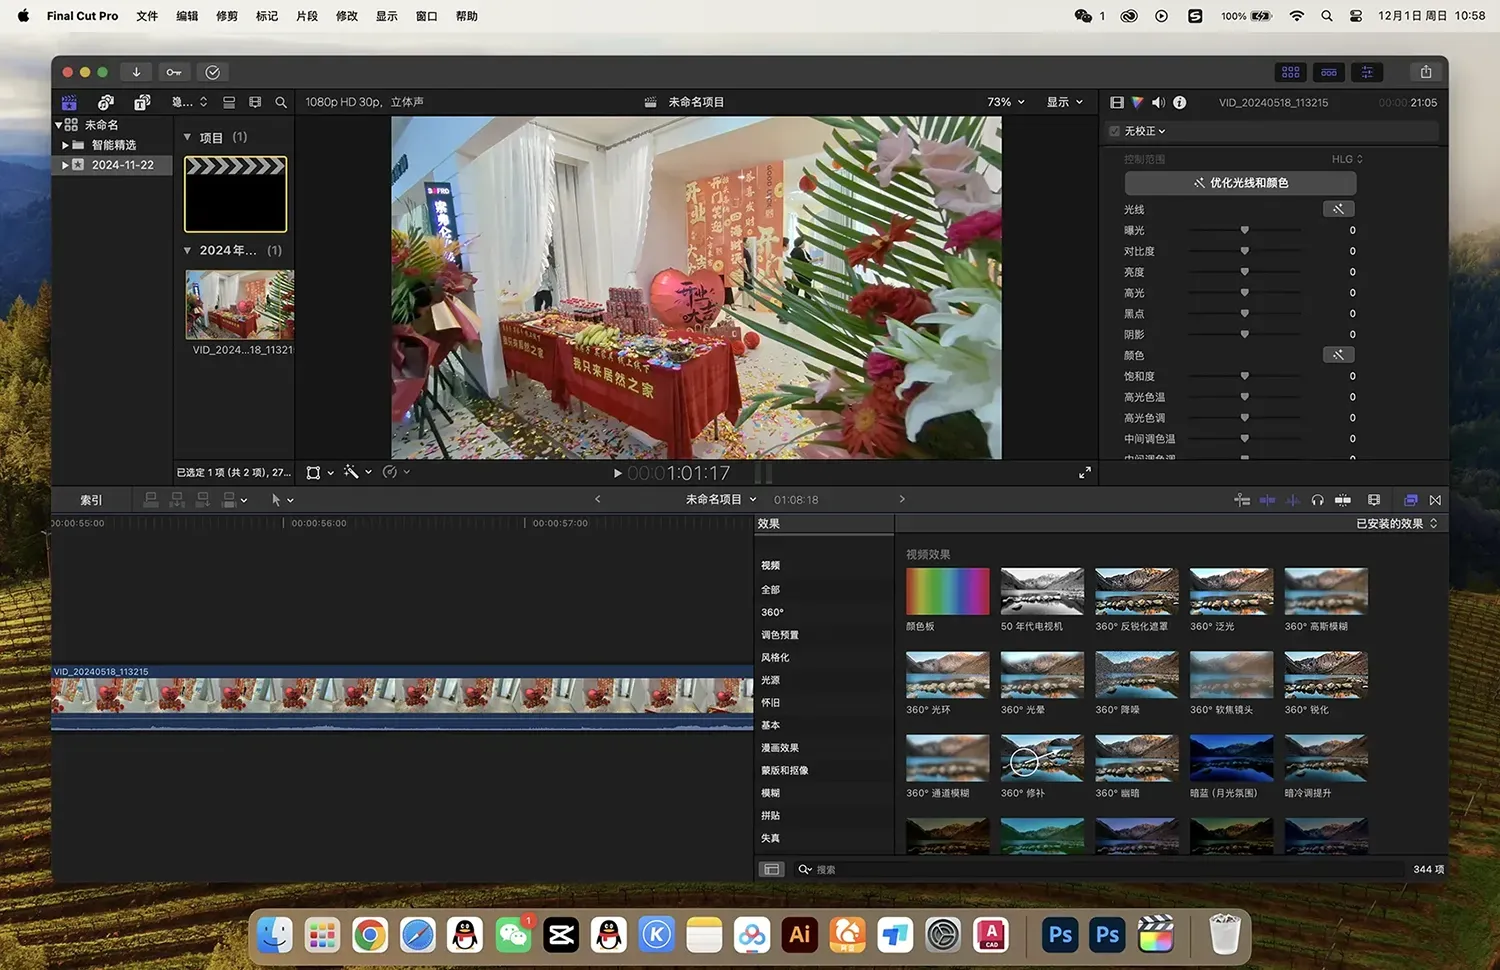Toggle the browser panel visibility button
This screenshot has width=1500, height=970.
tap(1291, 72)
